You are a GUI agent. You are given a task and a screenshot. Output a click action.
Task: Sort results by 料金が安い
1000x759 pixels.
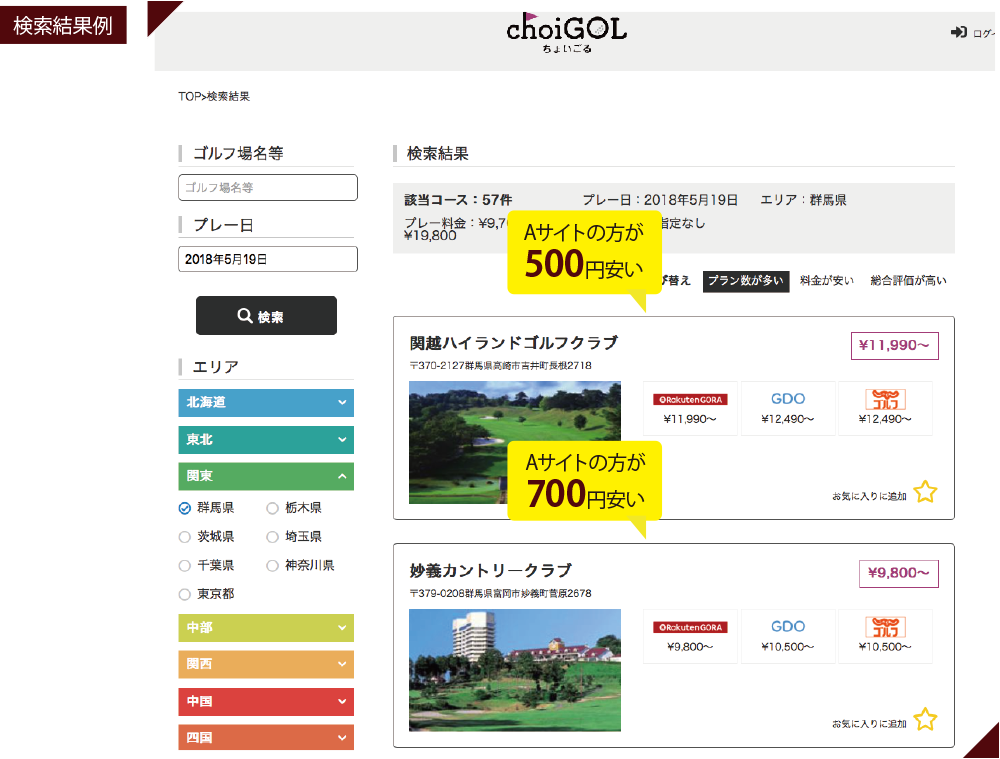coord(826,281)
